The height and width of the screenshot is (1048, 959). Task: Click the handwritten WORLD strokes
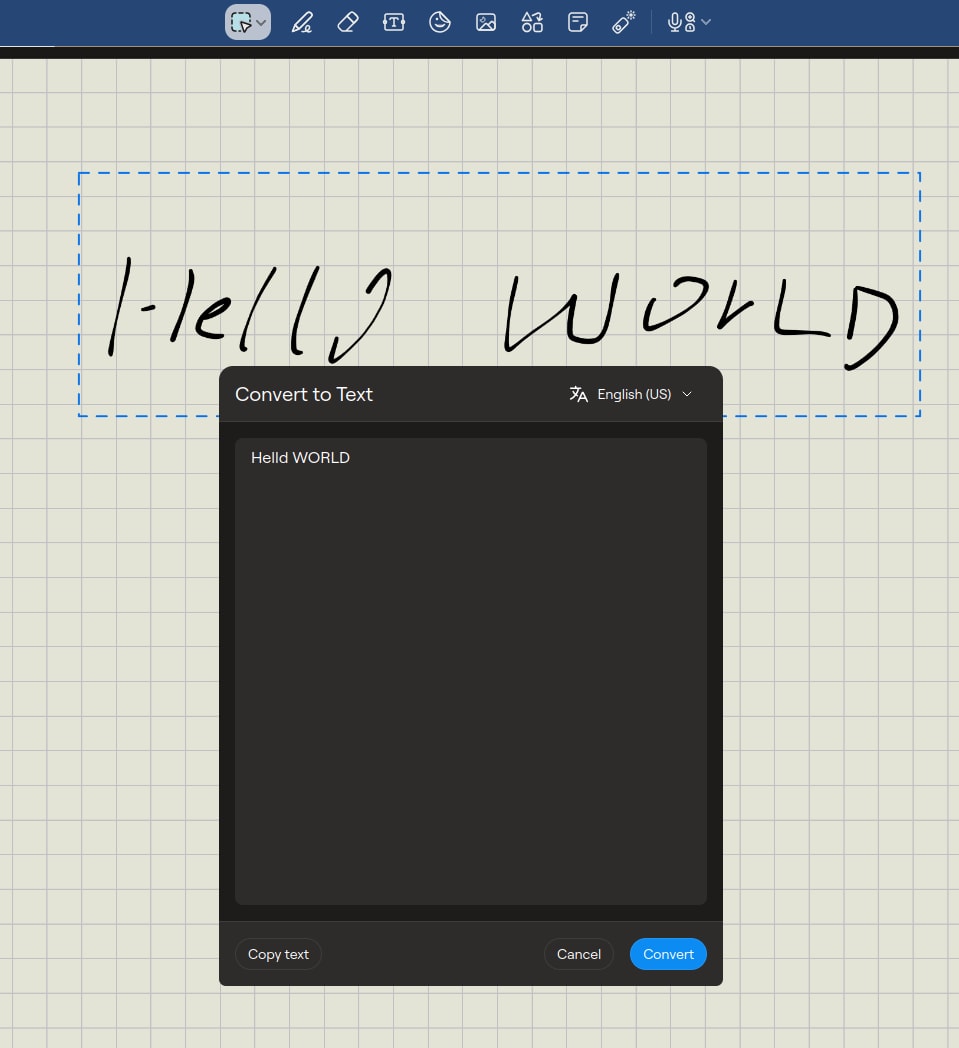tap(701, 321)
